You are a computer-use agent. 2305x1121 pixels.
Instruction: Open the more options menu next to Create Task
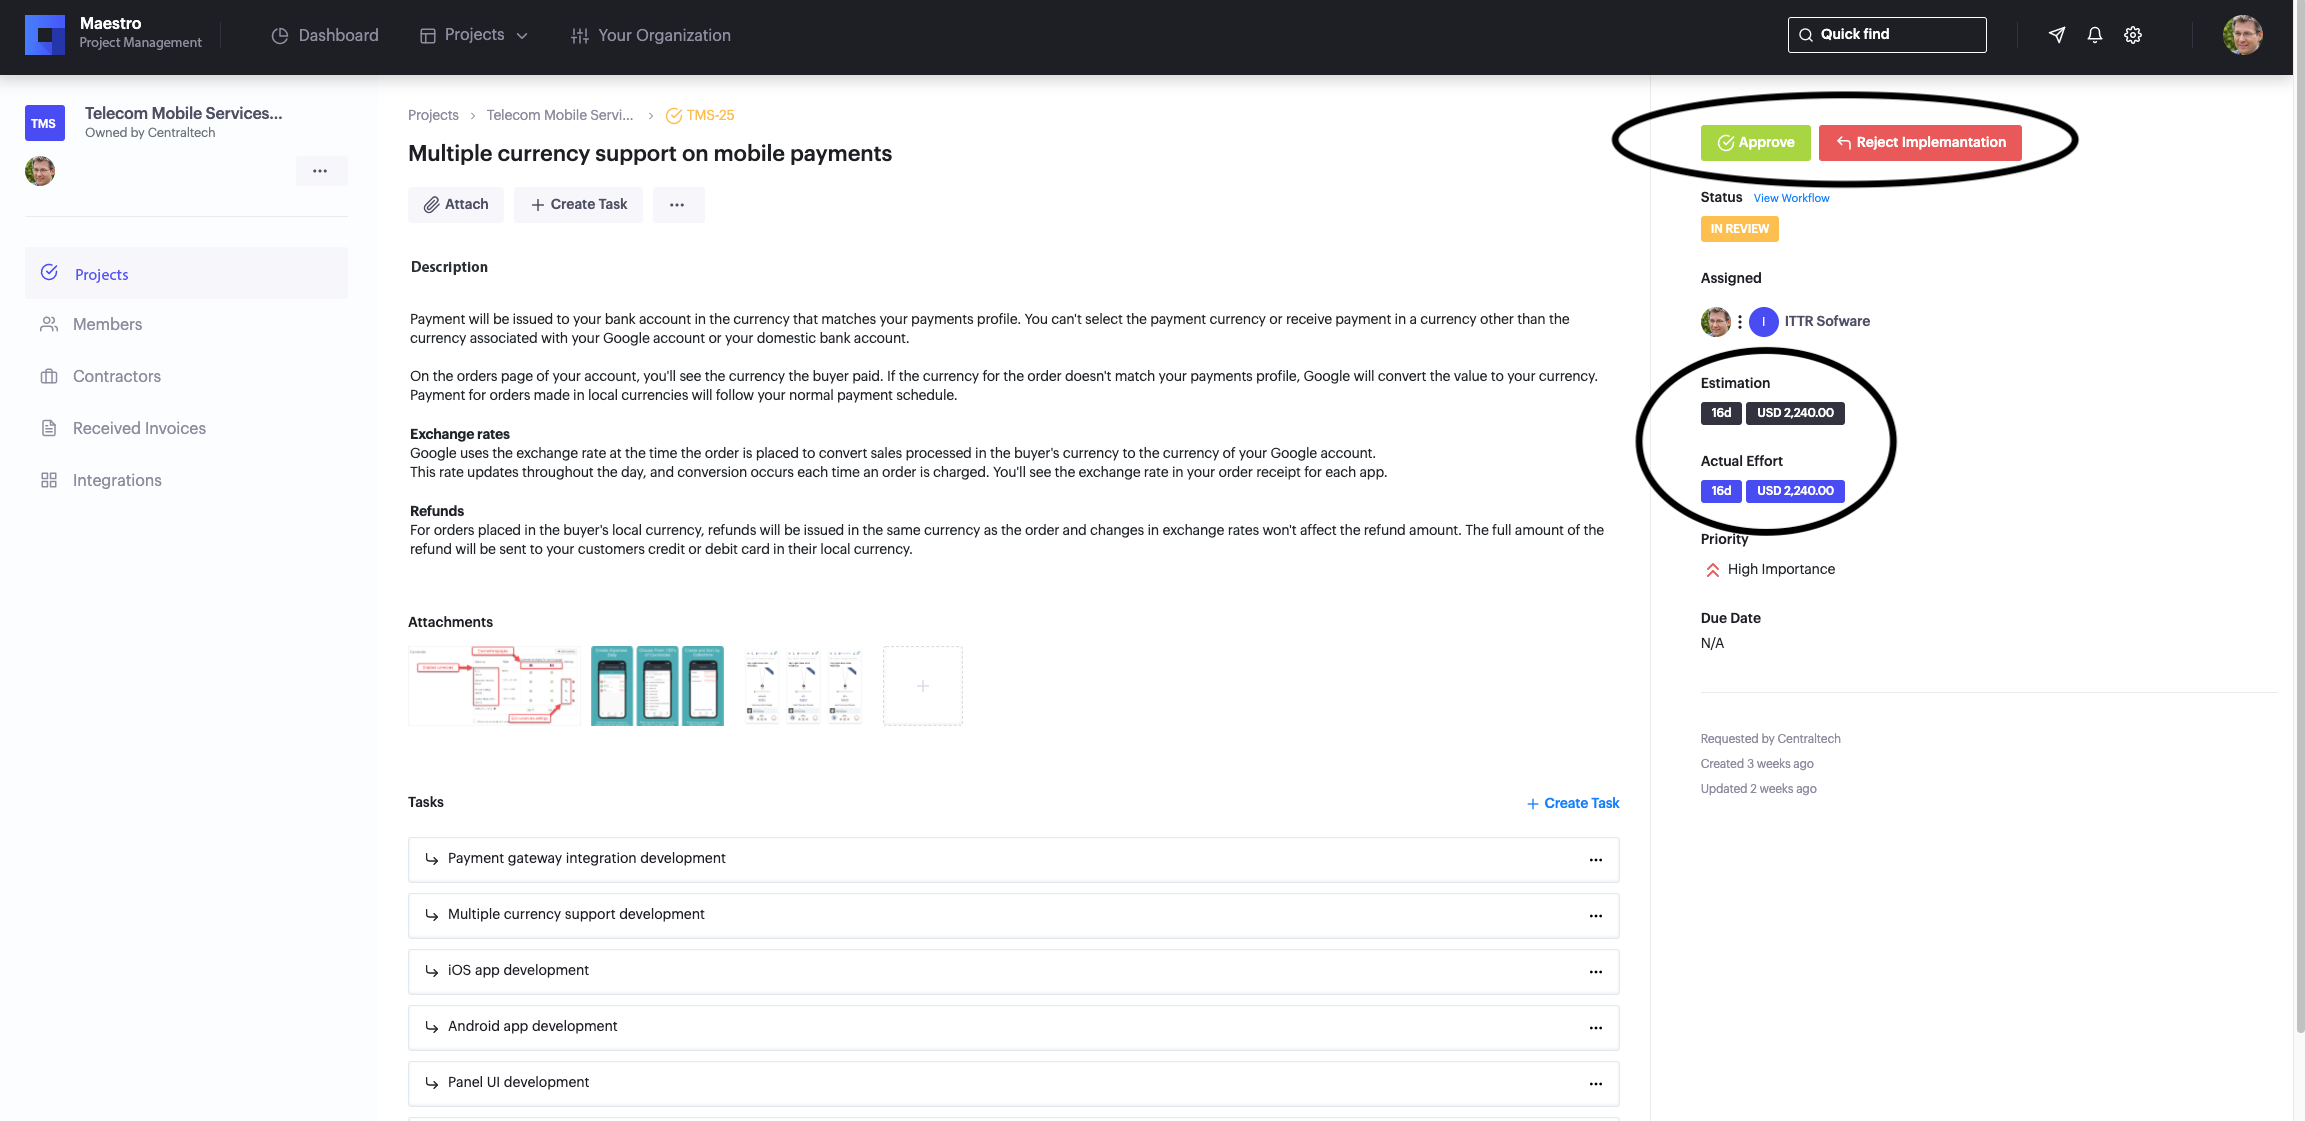point(677,205)
